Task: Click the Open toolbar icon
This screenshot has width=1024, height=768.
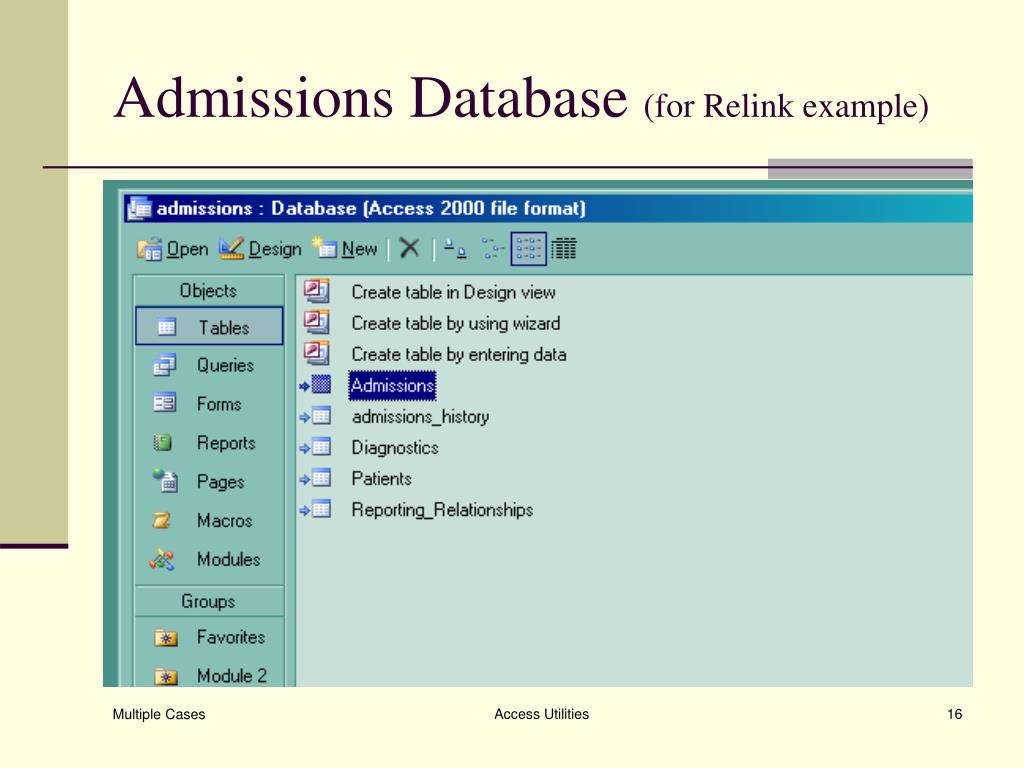Action: (150, 249)
